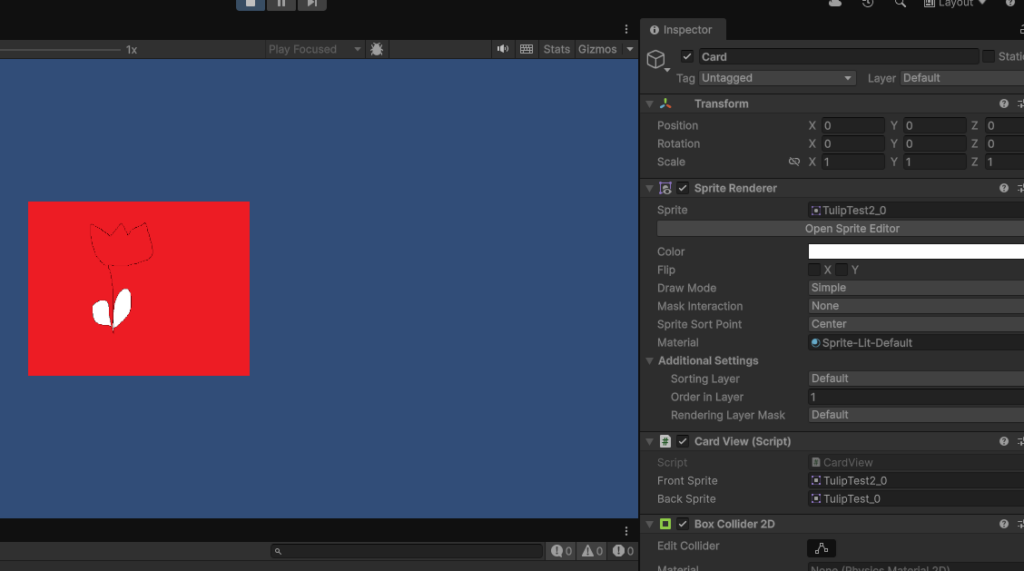This screenshot has height=571, width=1024.
Task: Click the keyboard shortcuts icon in Game view
Action: point(526,49)
